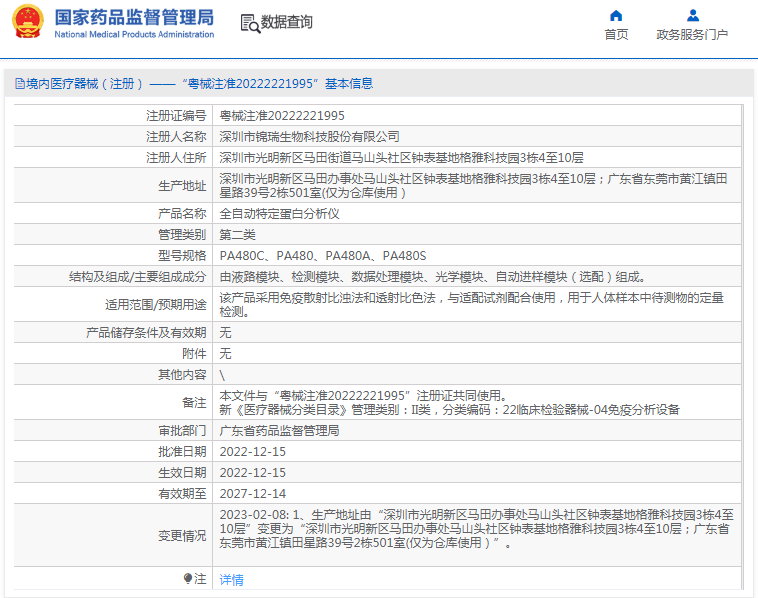This screenshot has height=598, width=758.
Task: Select the 注册证编号 row label
Action: (176, 116)
